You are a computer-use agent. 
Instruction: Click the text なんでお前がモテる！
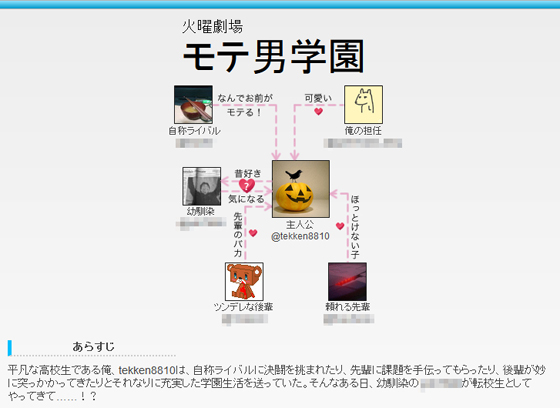pyautogui.click(x=245, y=105)
